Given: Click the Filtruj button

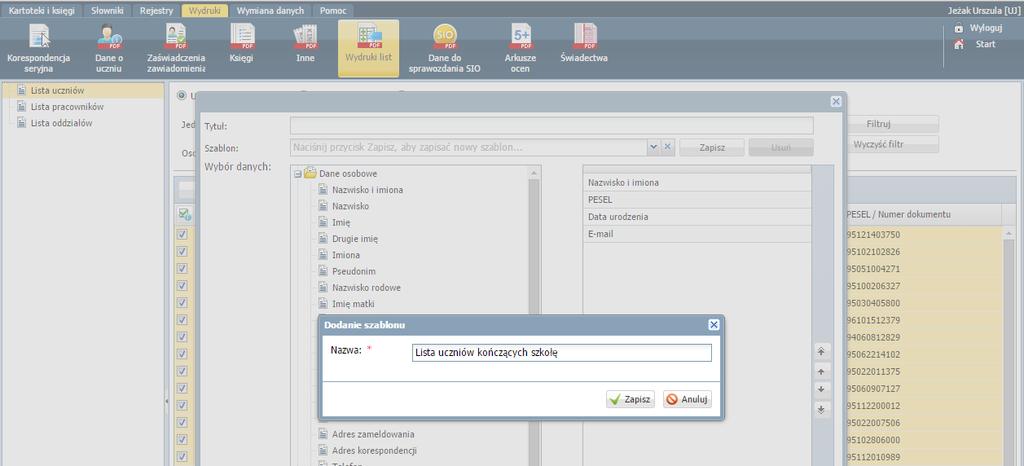Looking at the screenshot, I should (x=878, y=124).
